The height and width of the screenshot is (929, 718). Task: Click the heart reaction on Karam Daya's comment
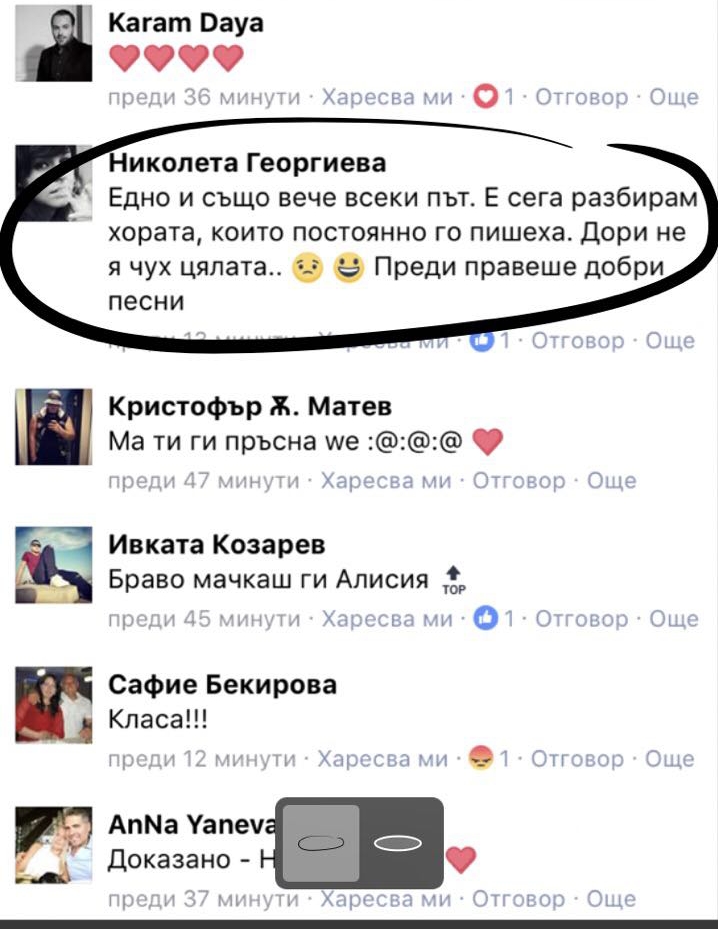485,97
